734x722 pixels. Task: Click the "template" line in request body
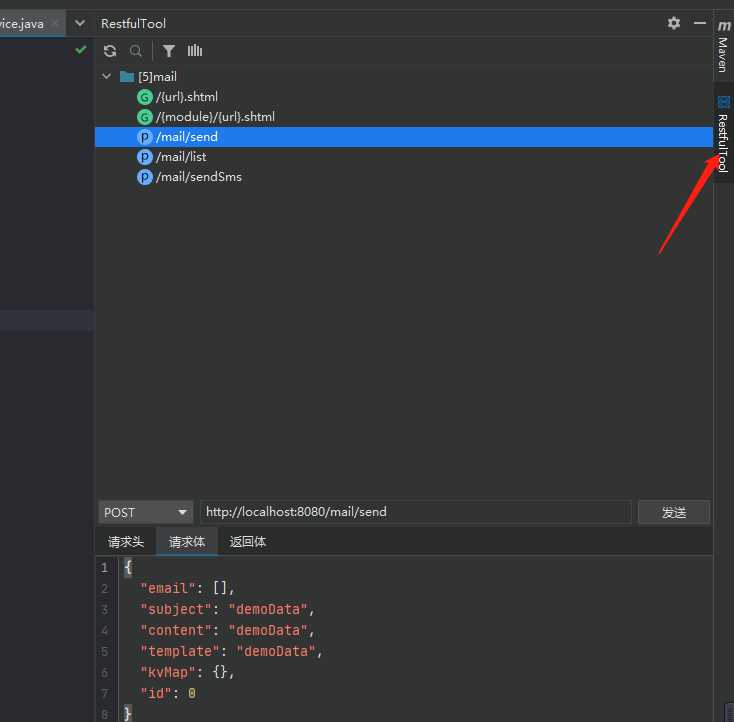(232, 651)
